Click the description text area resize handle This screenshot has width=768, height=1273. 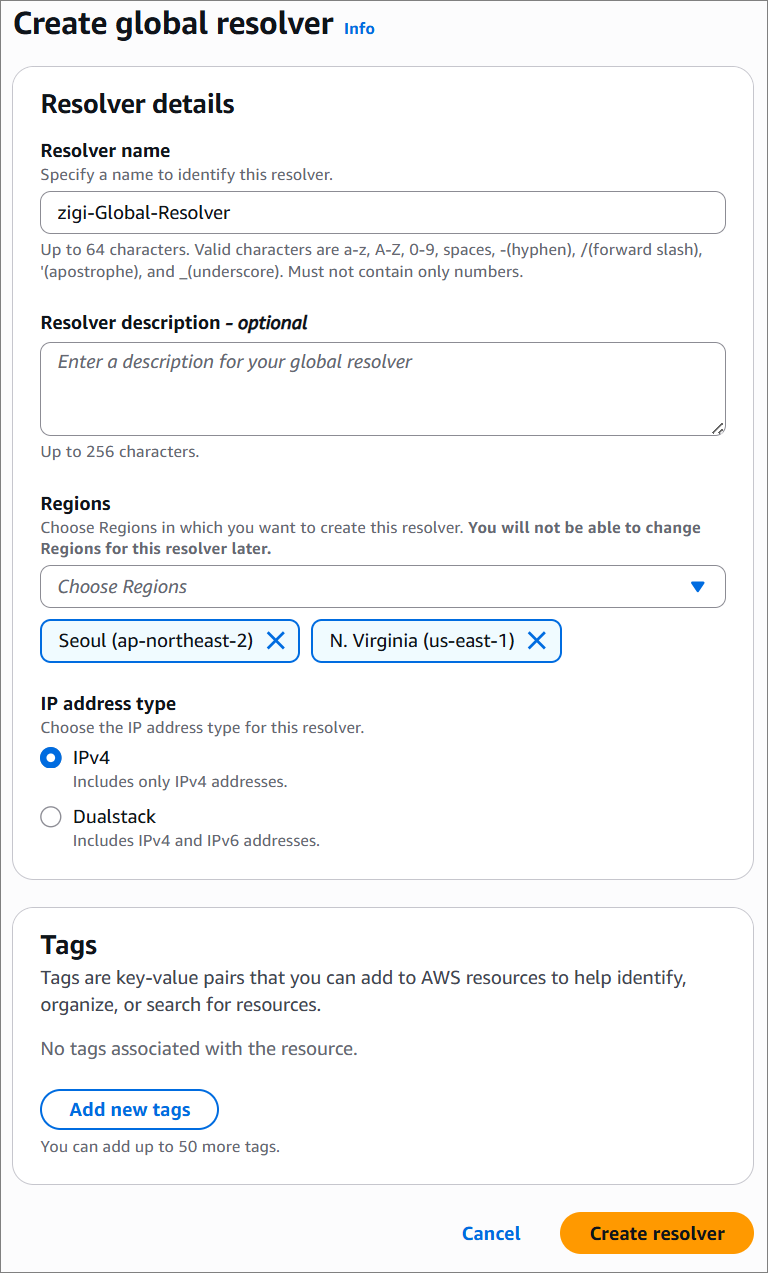point(718,428)
